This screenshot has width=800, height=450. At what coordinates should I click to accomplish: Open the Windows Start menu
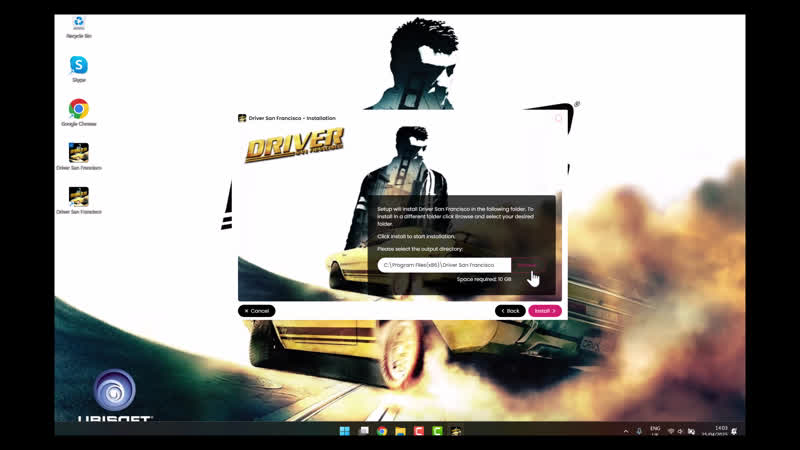pyautogui.click(x=345, y=431)
